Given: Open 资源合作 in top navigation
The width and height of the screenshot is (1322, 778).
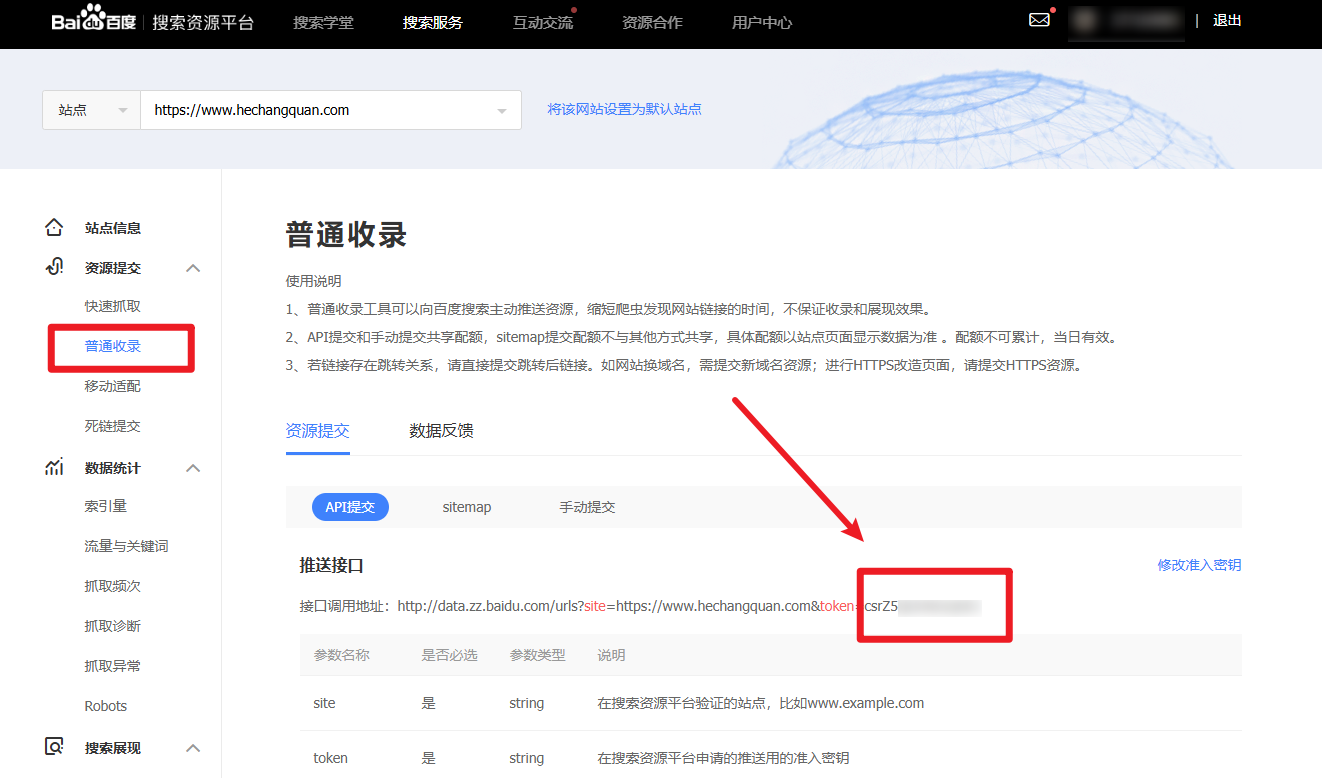Looking at the screenshot, I should coord(652,22).
